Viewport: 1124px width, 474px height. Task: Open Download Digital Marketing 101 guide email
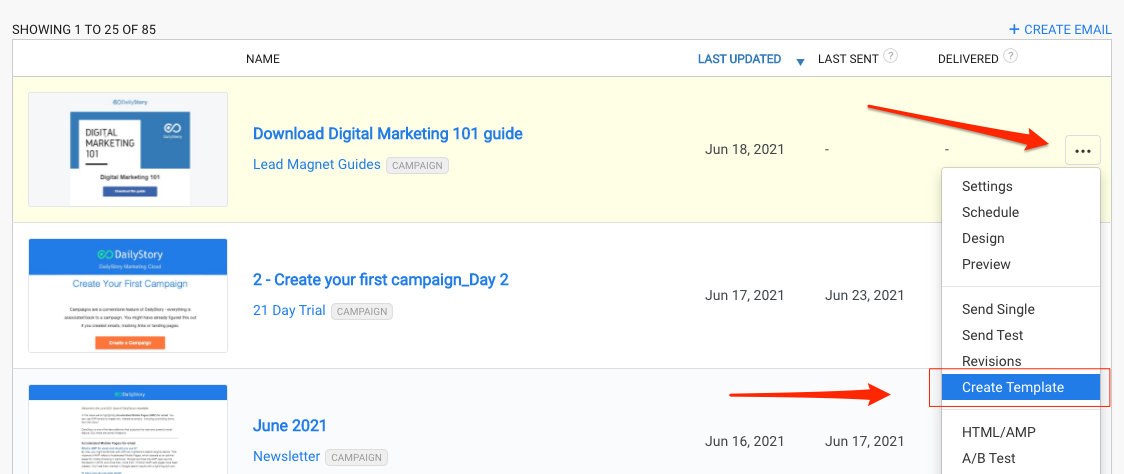click(x=388, y=134)
